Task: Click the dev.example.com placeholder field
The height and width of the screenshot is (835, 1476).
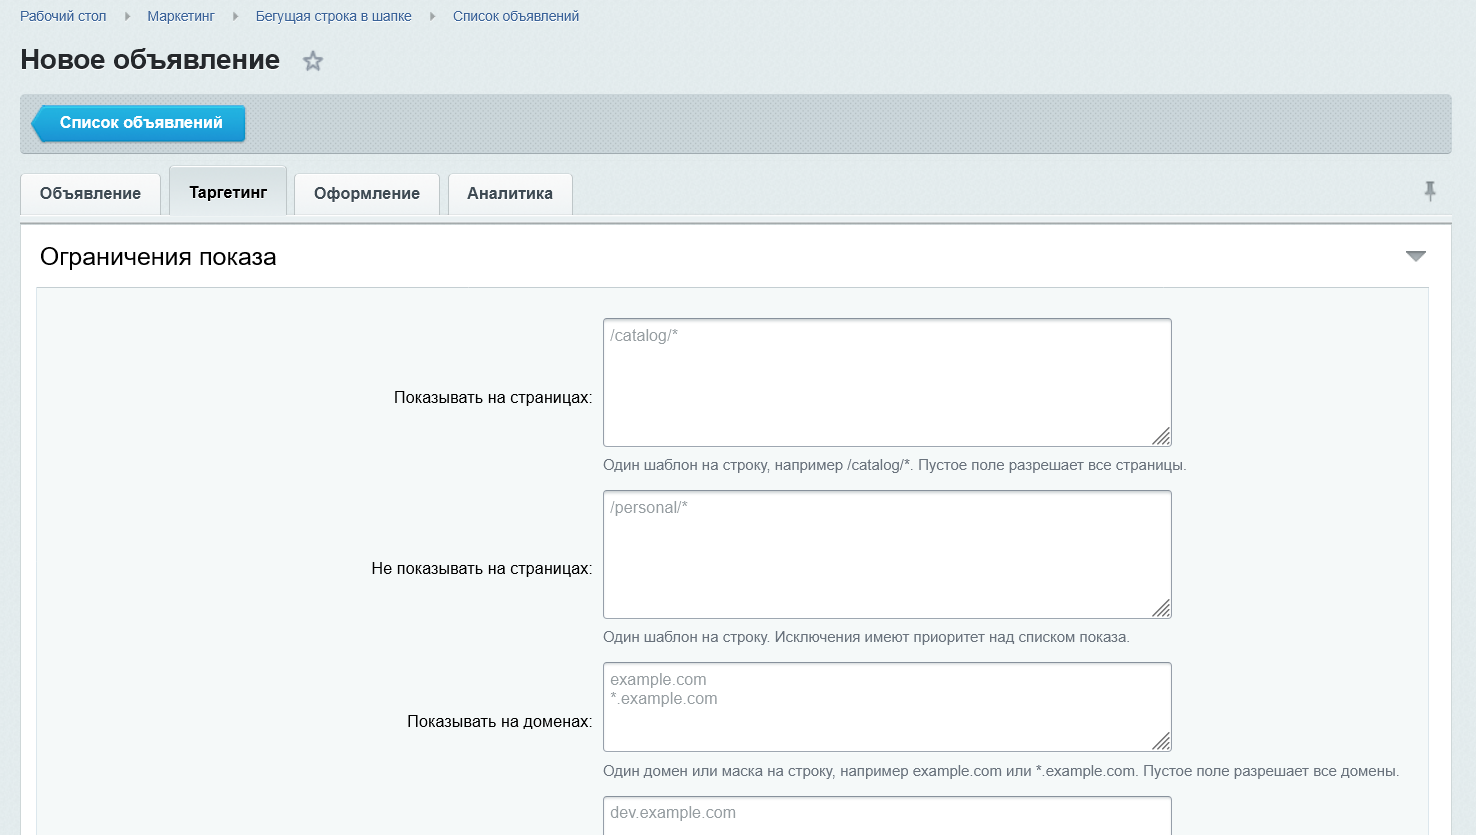Action: tap(887, 816)
